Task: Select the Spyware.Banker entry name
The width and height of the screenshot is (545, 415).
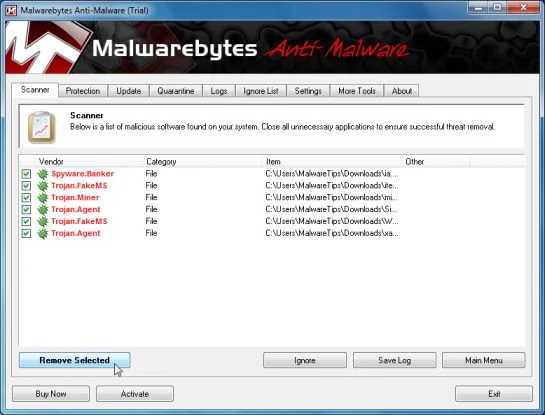Action: click(83, 174)
